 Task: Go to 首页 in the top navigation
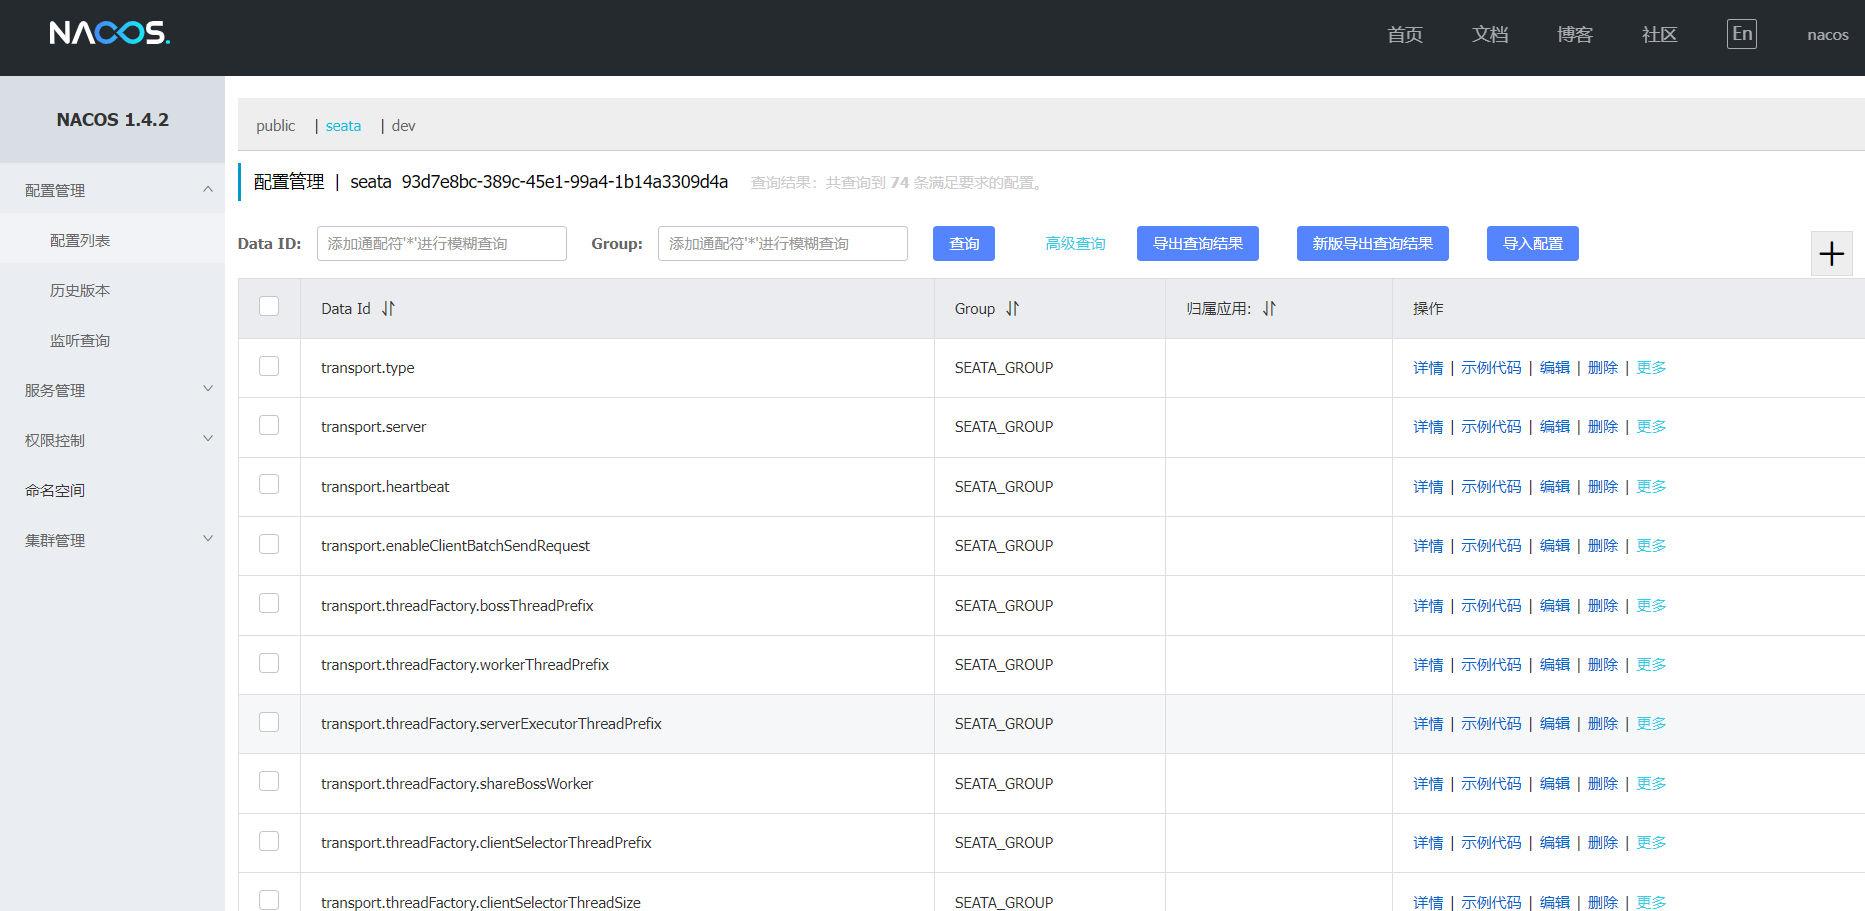tap(1405, 35)
